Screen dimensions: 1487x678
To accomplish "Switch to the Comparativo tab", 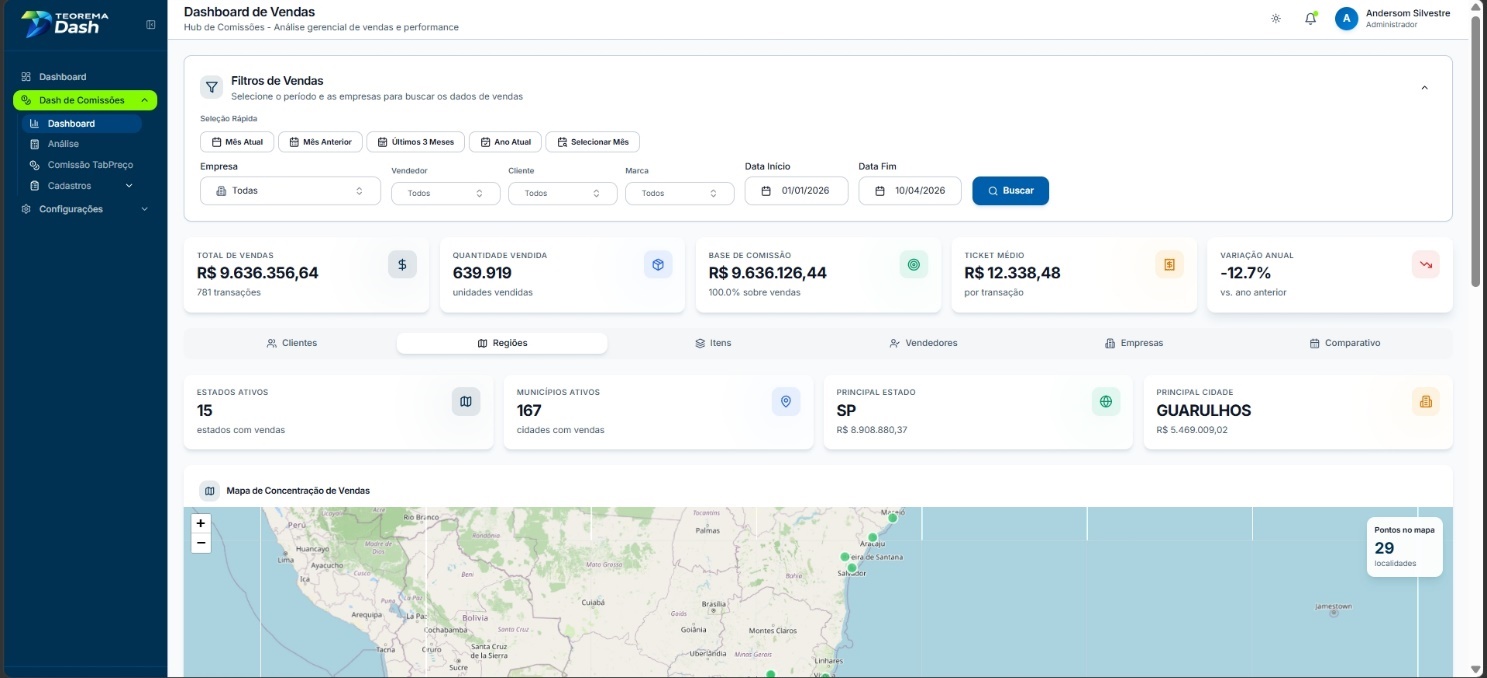I will 1344,343.
